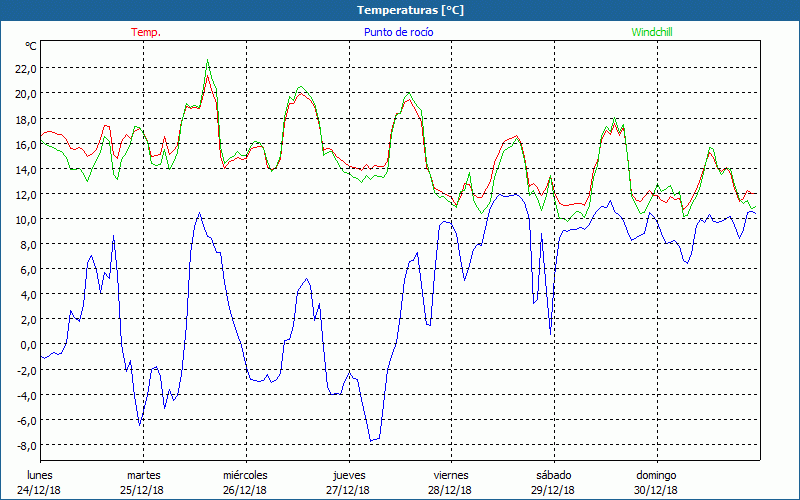Viewport: 800px width, 500px height.
Task: Click the °C unit label on the axis
Action: pyautogui.click(x=31, y=46)
